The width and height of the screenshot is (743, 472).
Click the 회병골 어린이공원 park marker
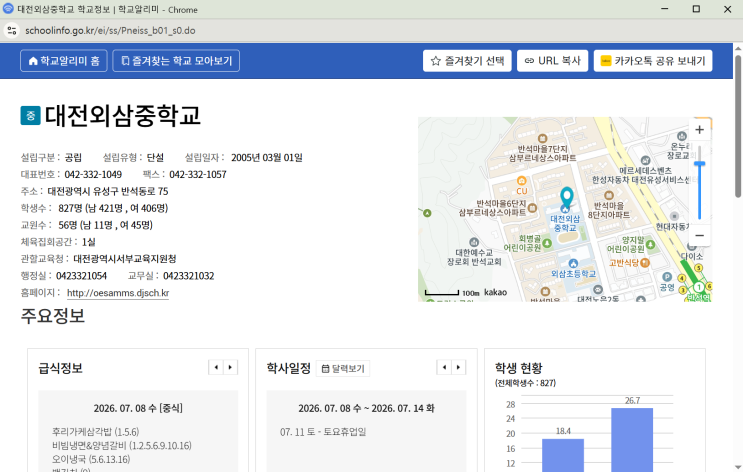point(547,243)
